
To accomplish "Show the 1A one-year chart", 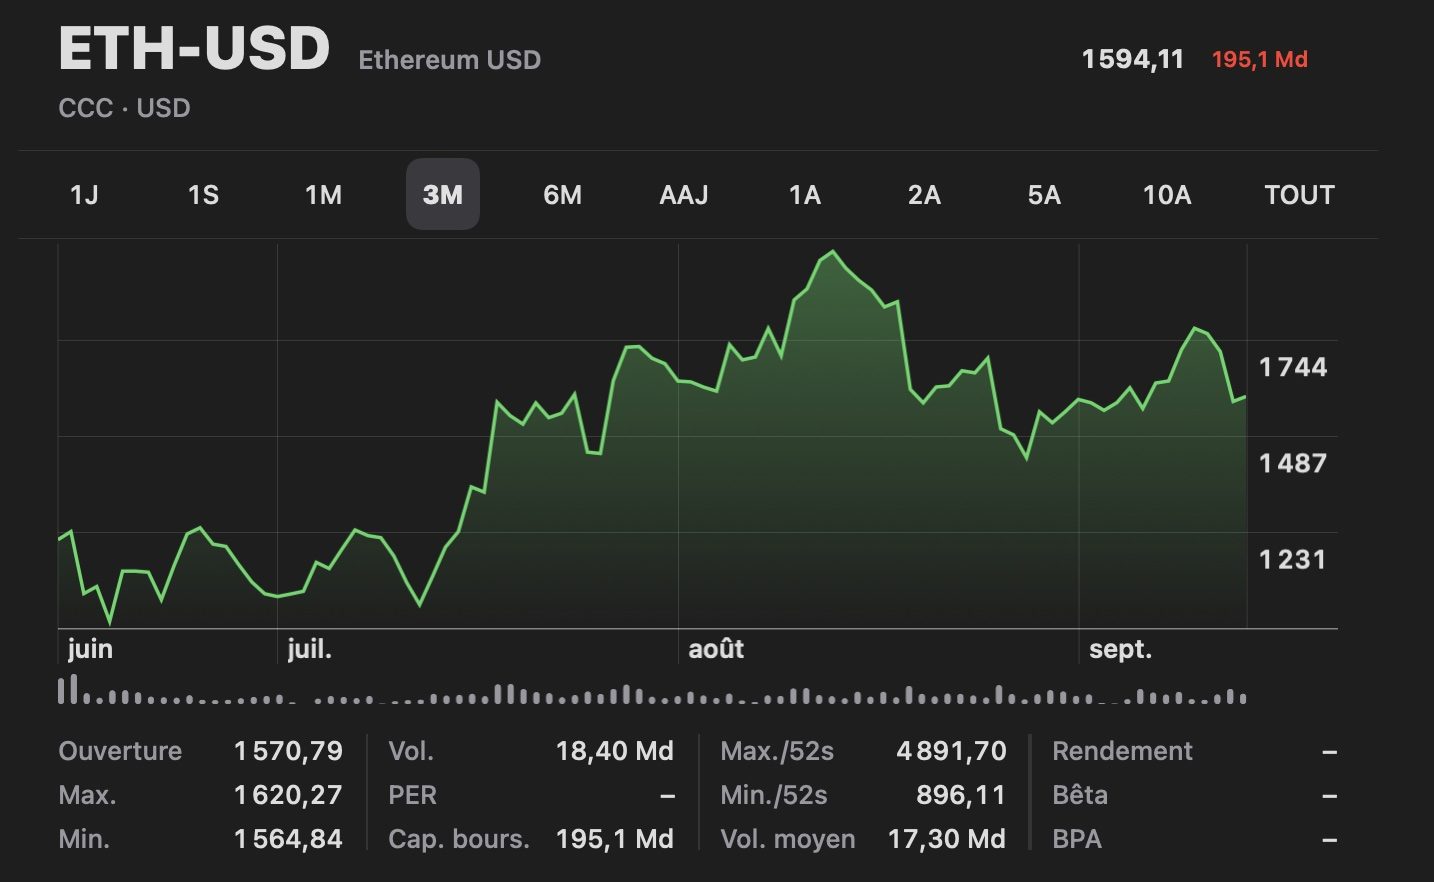I will (804, 195).
